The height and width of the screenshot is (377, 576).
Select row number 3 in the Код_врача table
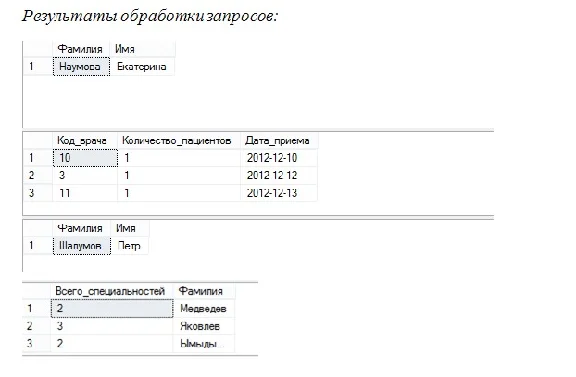38,193
